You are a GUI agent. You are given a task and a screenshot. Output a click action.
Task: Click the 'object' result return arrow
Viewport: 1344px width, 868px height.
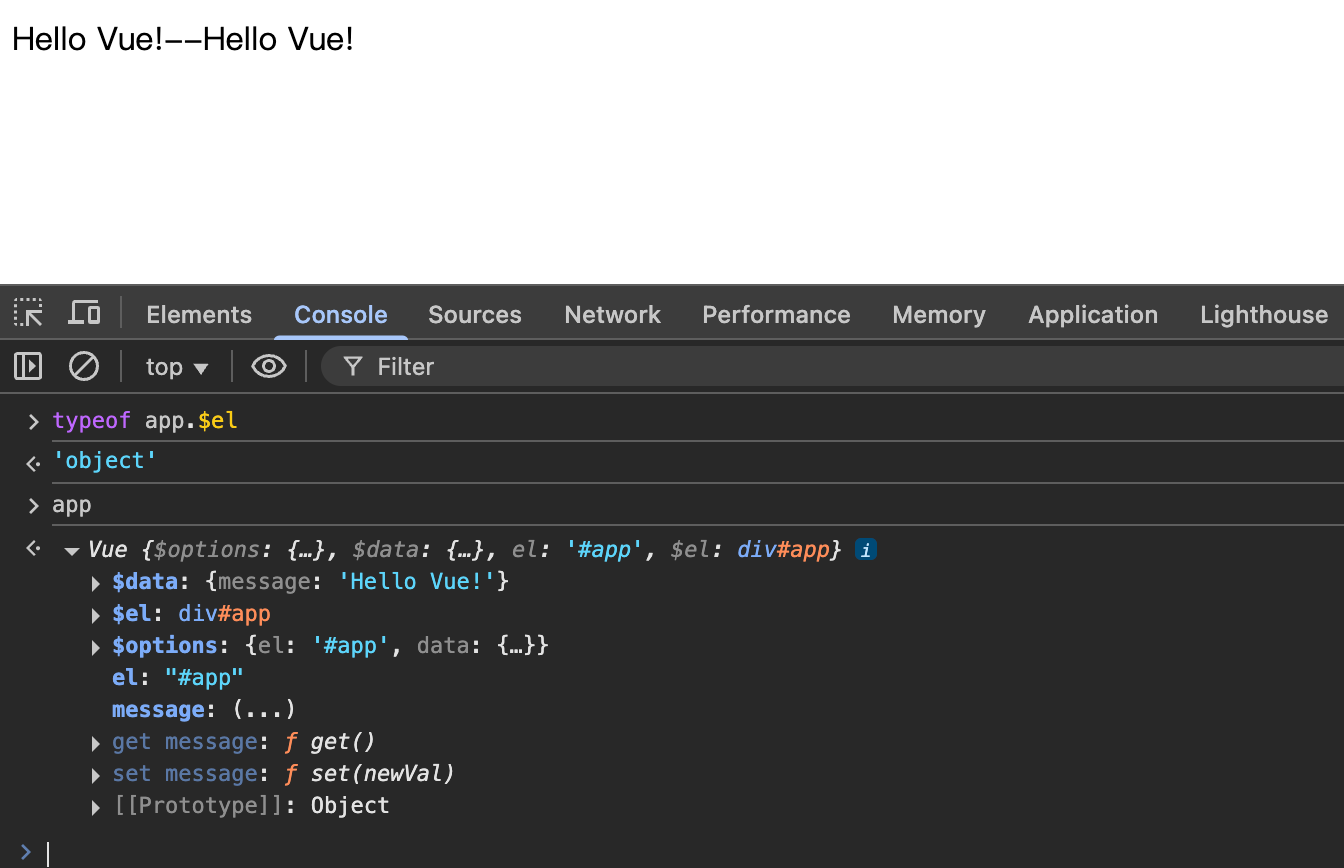coord(33,462)
